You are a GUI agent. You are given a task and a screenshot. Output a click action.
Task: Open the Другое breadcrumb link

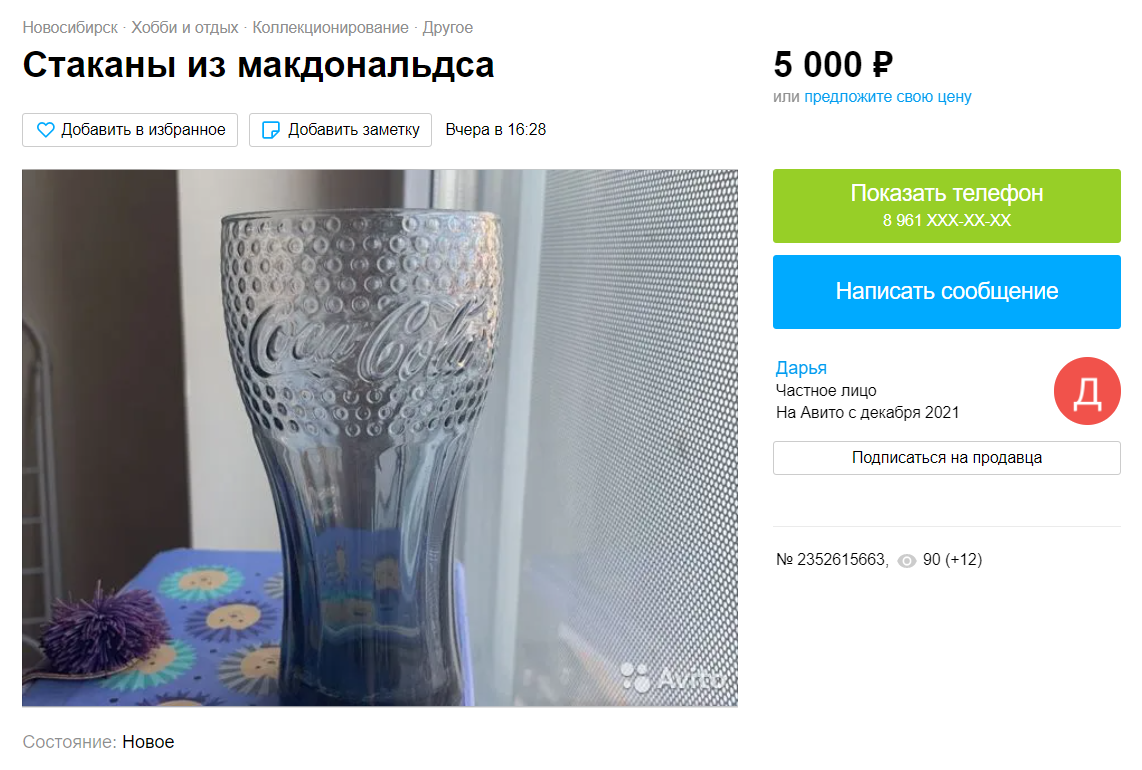point(447,28)
